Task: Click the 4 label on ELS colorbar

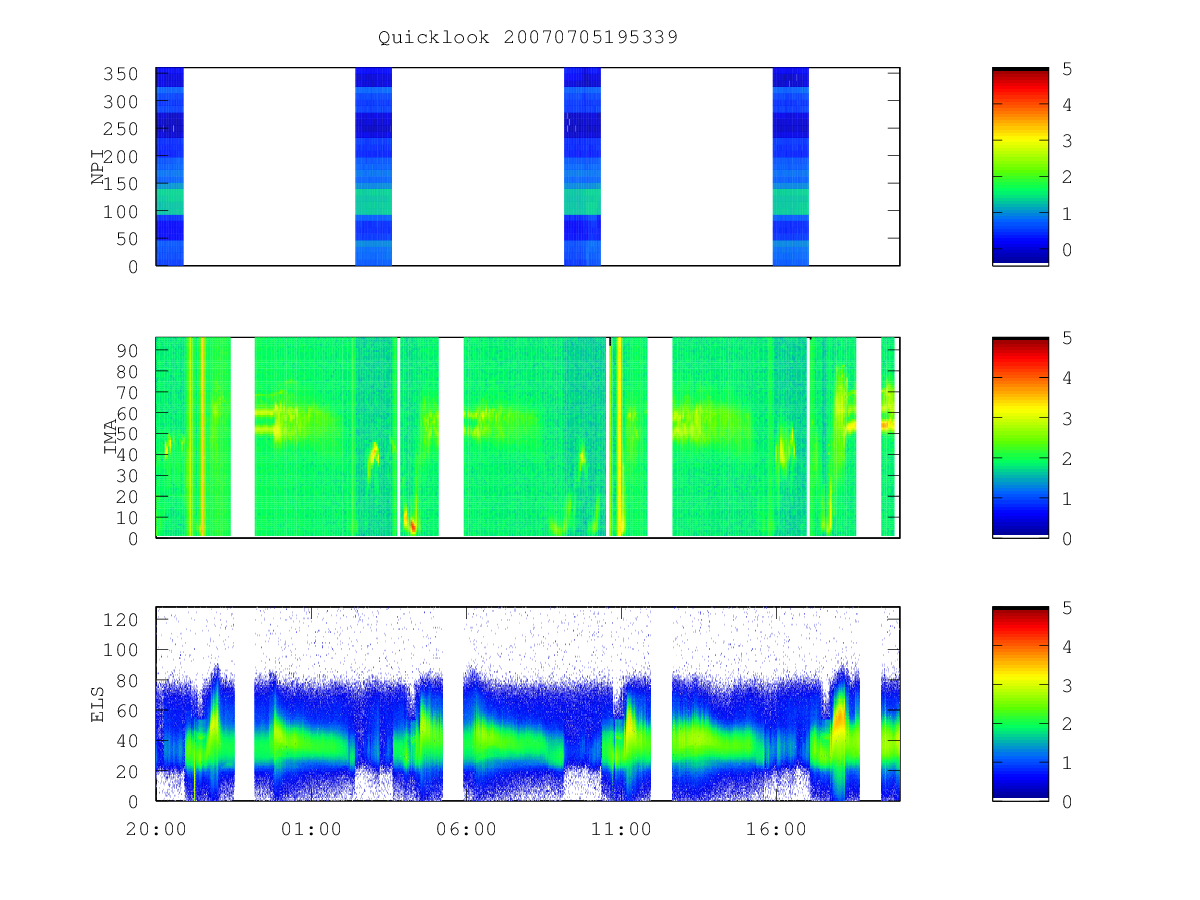Action: click(1068, 647)
